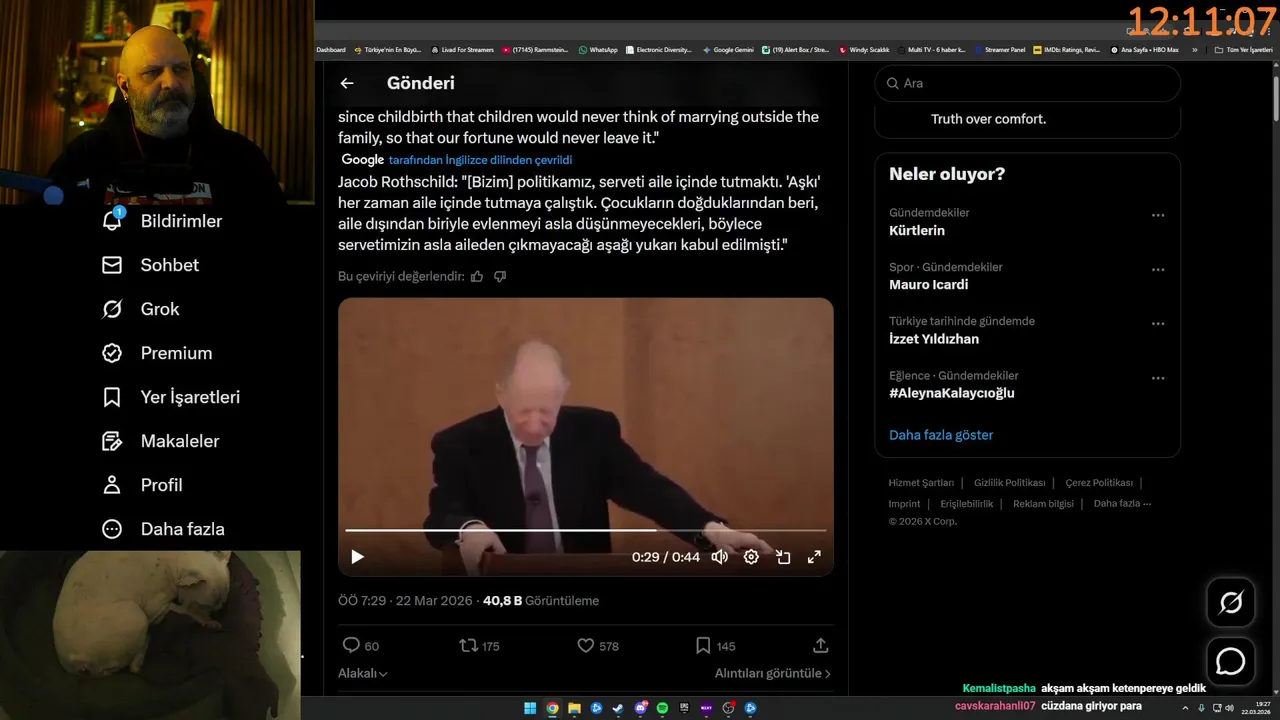
Task: Open Epic Games launcher from taskbar
Action: point(684,708)
